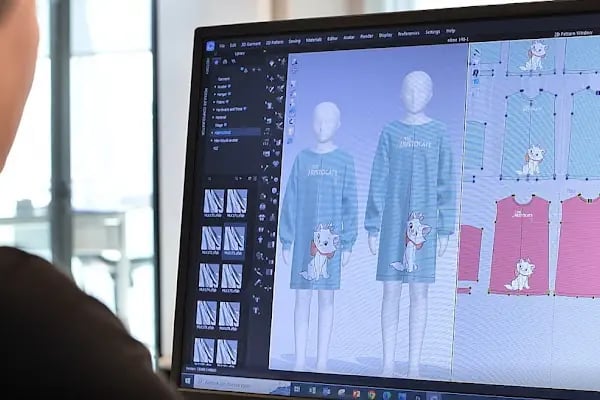The width and height of the screenshot is (600, 400).
Task: Open the File menu
Action: point(222,46)
